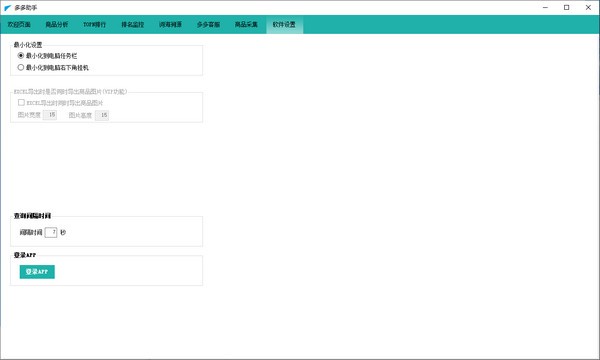Viewport: 600px width, 360px height.
Task: Switch to the 多多客服 tab
Action: [x=208, y=24]
